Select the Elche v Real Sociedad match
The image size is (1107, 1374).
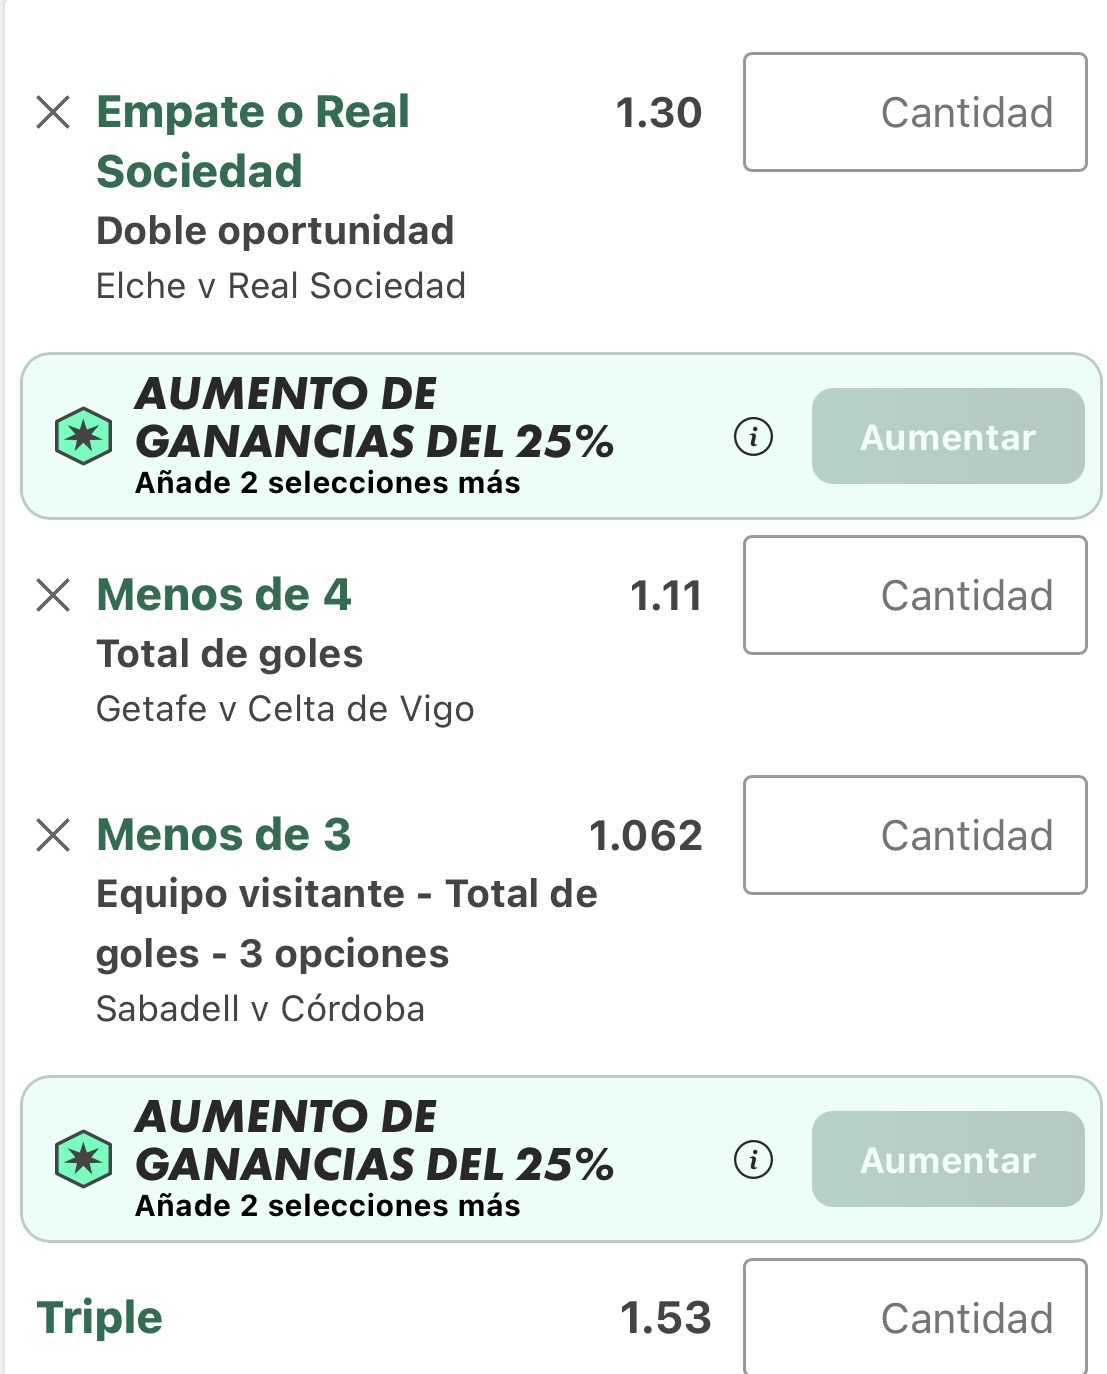coord(281,286)
